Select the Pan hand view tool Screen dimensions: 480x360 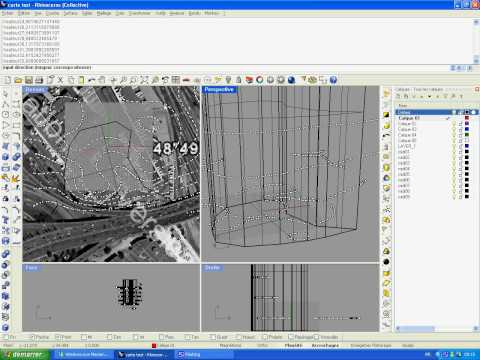tap(102, 80)
